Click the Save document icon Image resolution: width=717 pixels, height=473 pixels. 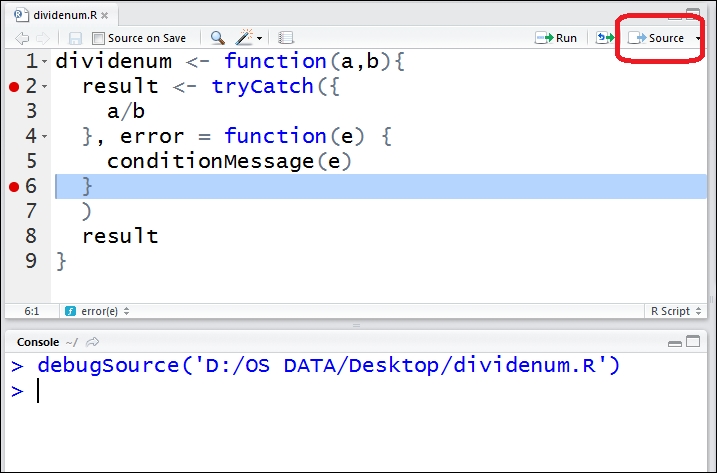point(75,38)
